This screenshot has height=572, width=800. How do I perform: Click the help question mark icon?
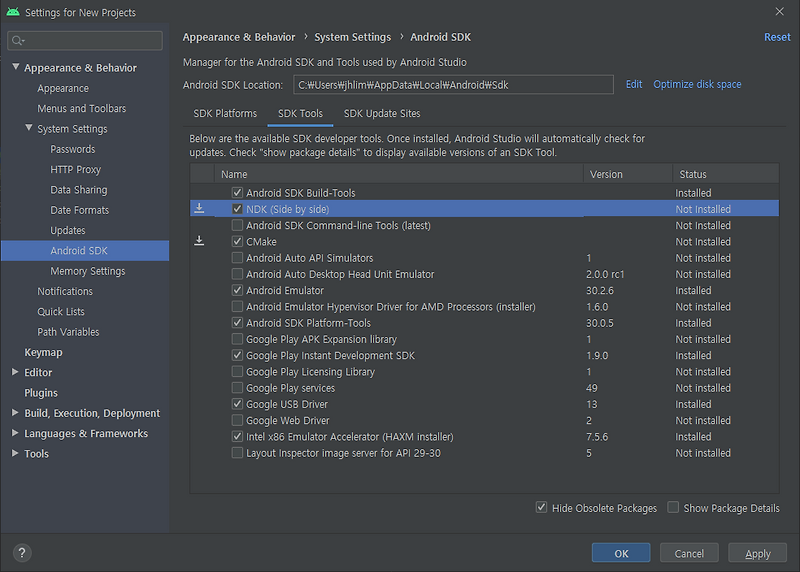pos(22,553)
